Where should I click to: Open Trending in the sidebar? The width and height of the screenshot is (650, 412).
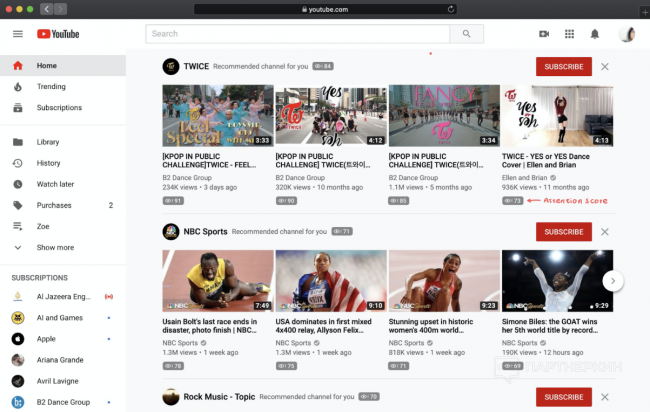pyautogui.click(x=51, y=87)
